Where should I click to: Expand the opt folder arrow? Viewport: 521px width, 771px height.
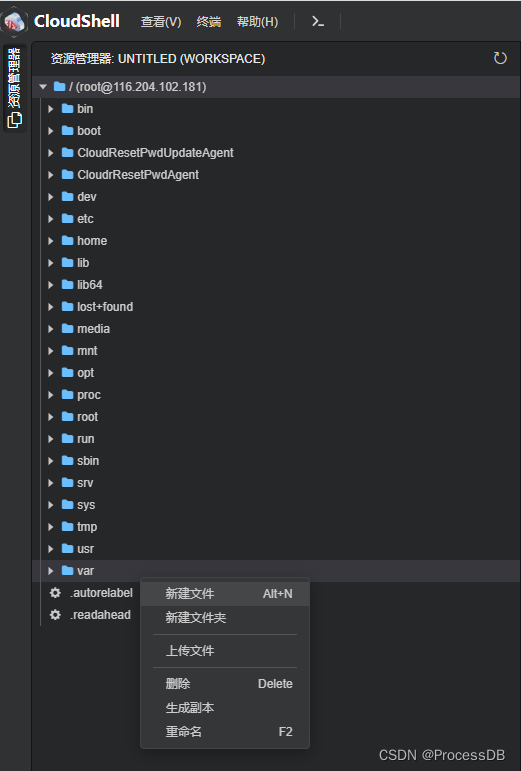50,372
